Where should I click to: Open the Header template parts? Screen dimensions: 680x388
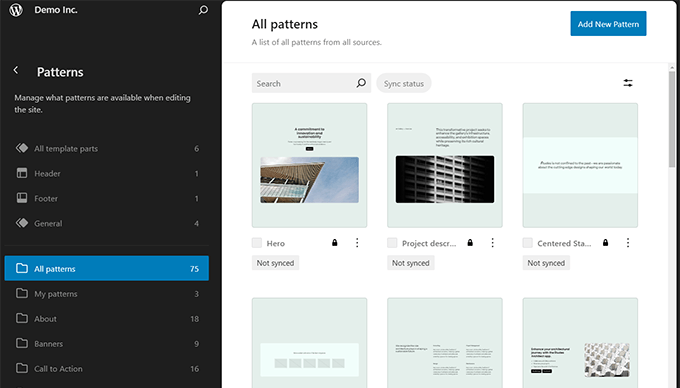coord(107,173)
